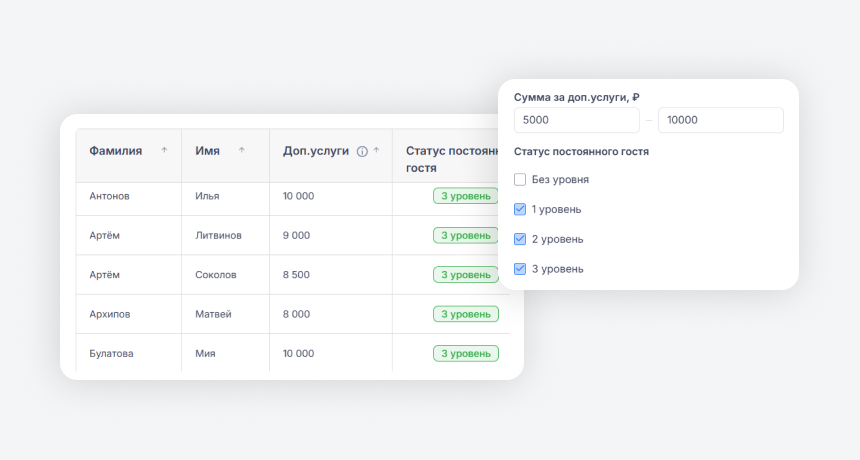The image size is (860, 460).
Task: Click the 3 уровень badge for Соколов
Action: pos(465,274)
